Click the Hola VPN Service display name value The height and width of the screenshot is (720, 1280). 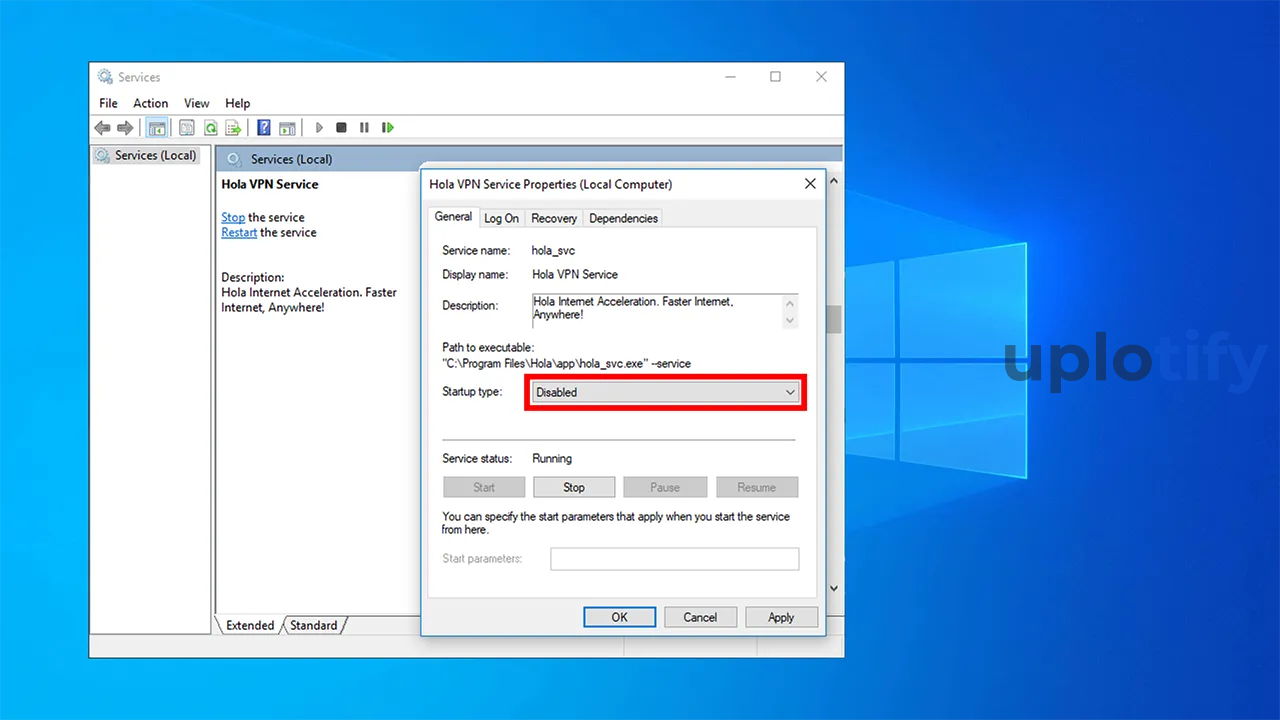(575, 274)
